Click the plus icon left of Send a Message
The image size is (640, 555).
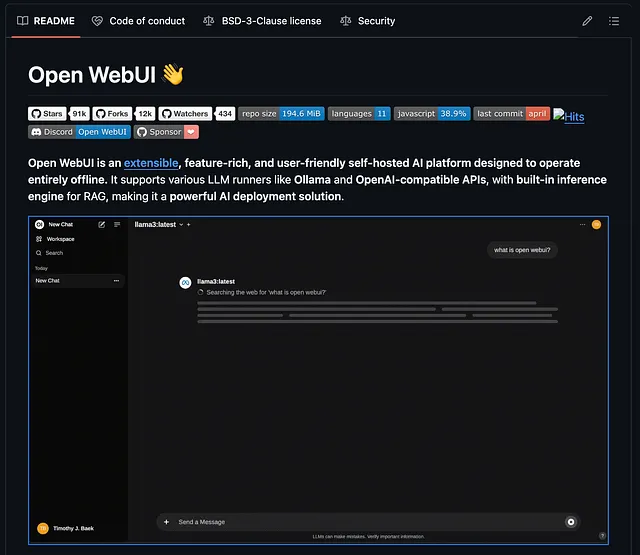[167, 522]
